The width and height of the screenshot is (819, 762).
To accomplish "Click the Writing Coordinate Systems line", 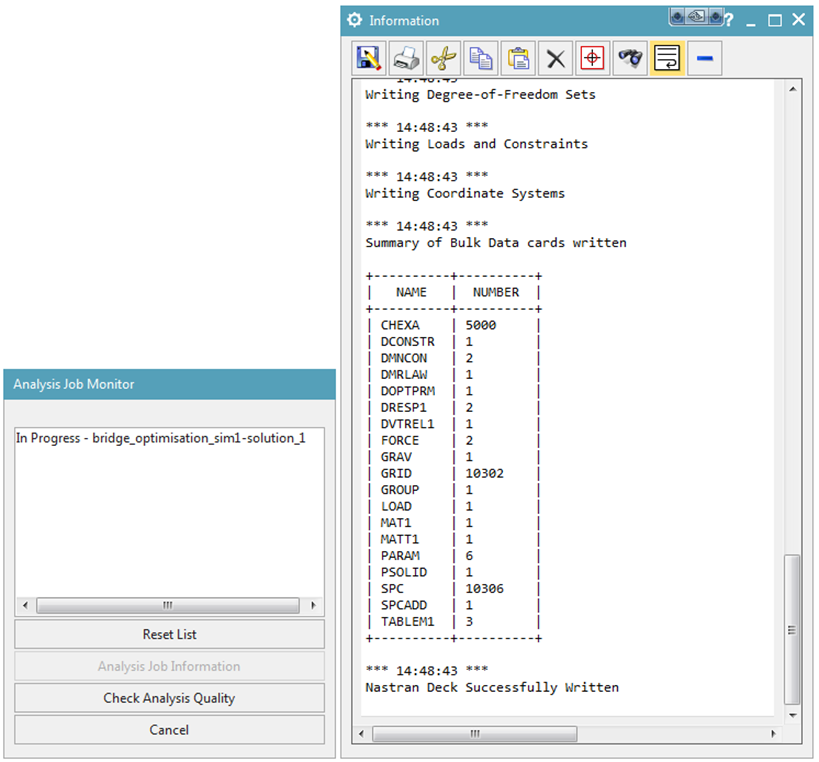I will [x=465, y=193].
